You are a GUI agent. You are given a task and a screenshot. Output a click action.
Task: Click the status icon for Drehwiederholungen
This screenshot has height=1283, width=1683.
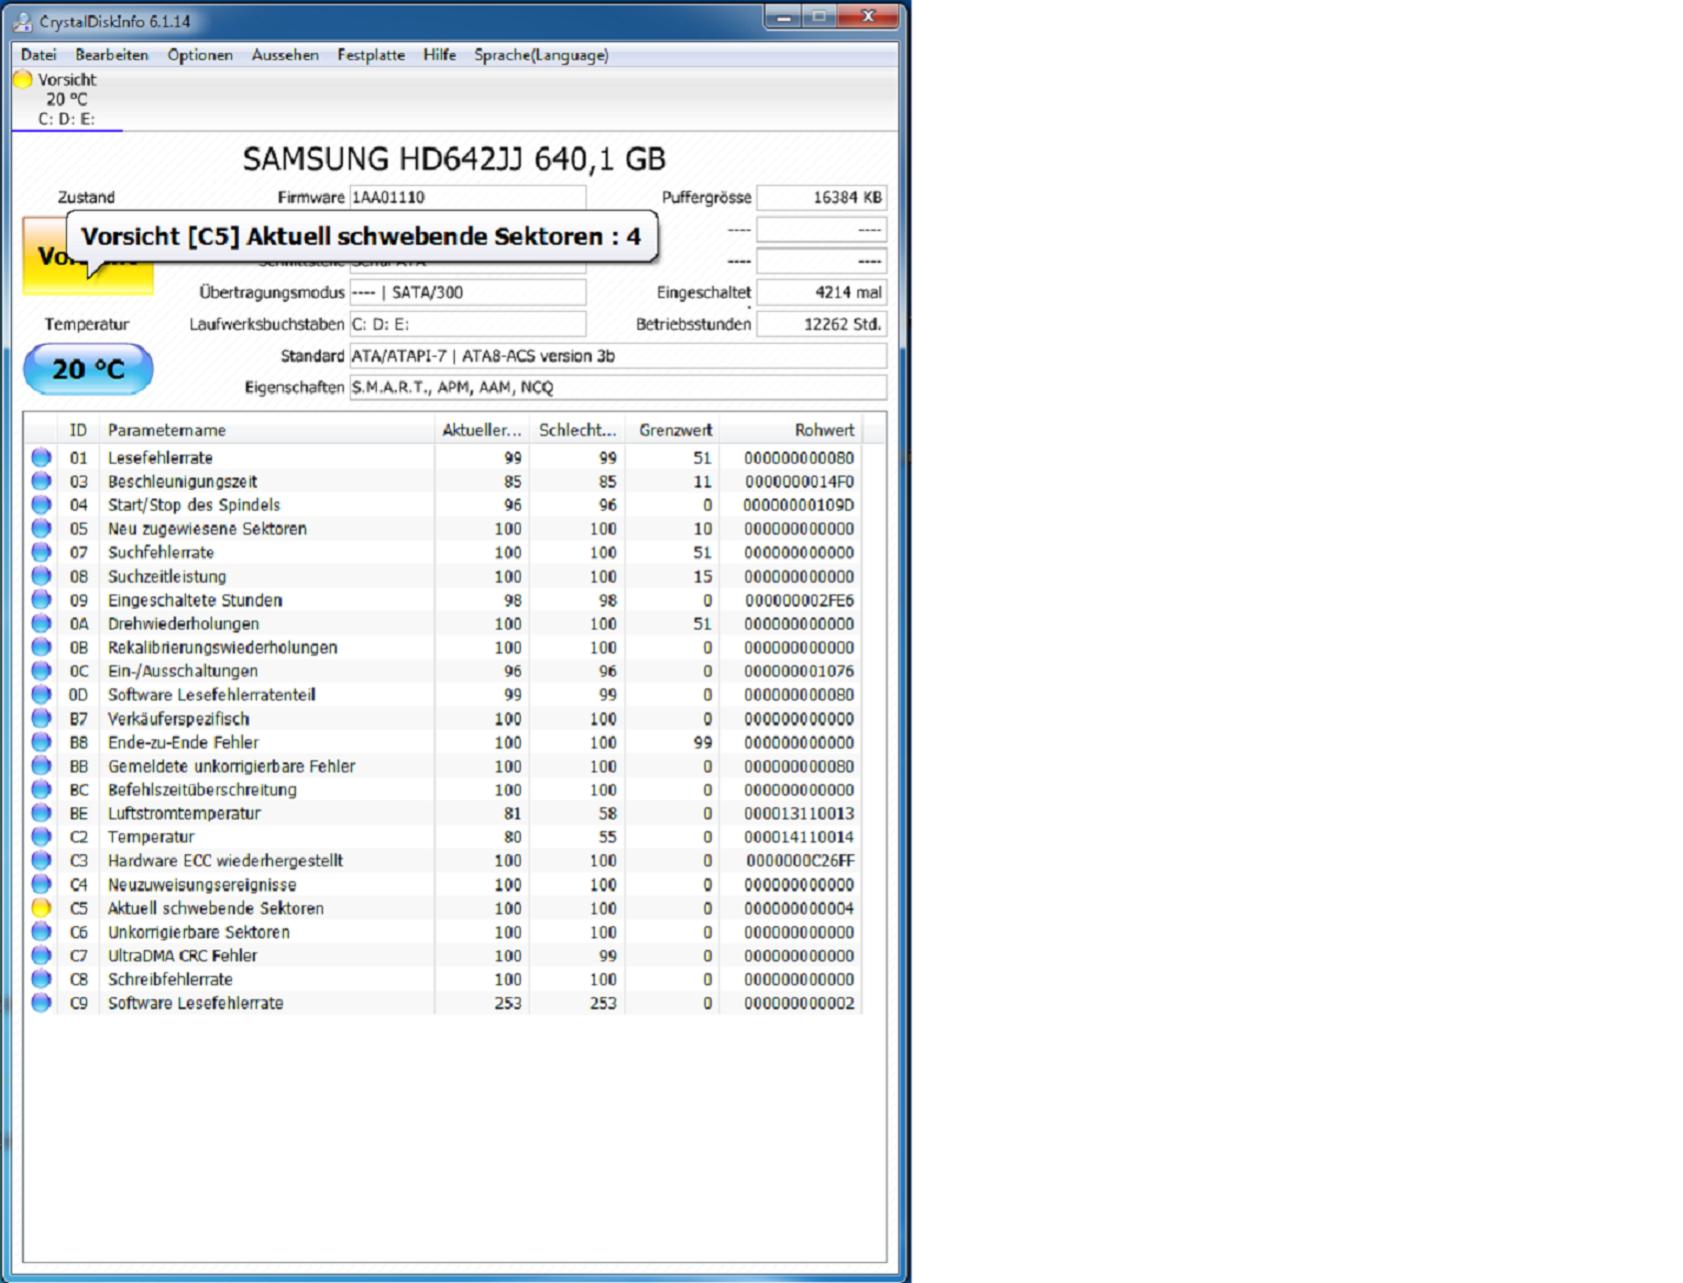pyautogui.click(x=41, y=623)
